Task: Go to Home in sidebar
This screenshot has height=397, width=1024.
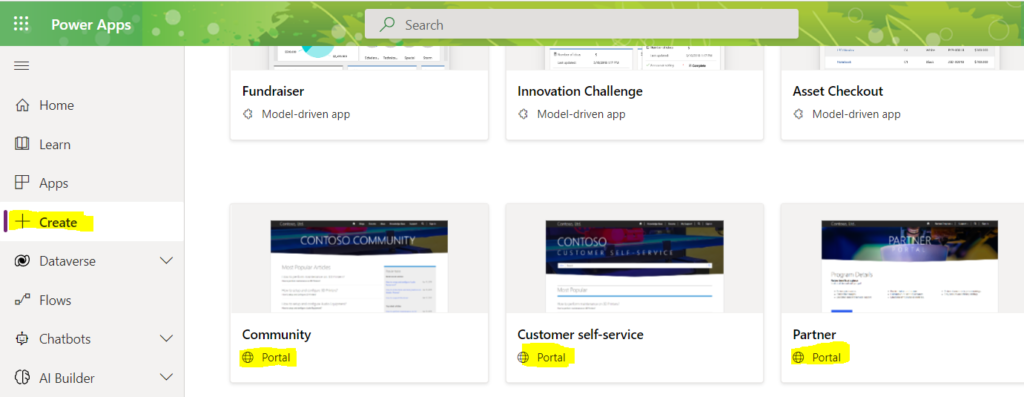Action: click(x=56, y=105)
